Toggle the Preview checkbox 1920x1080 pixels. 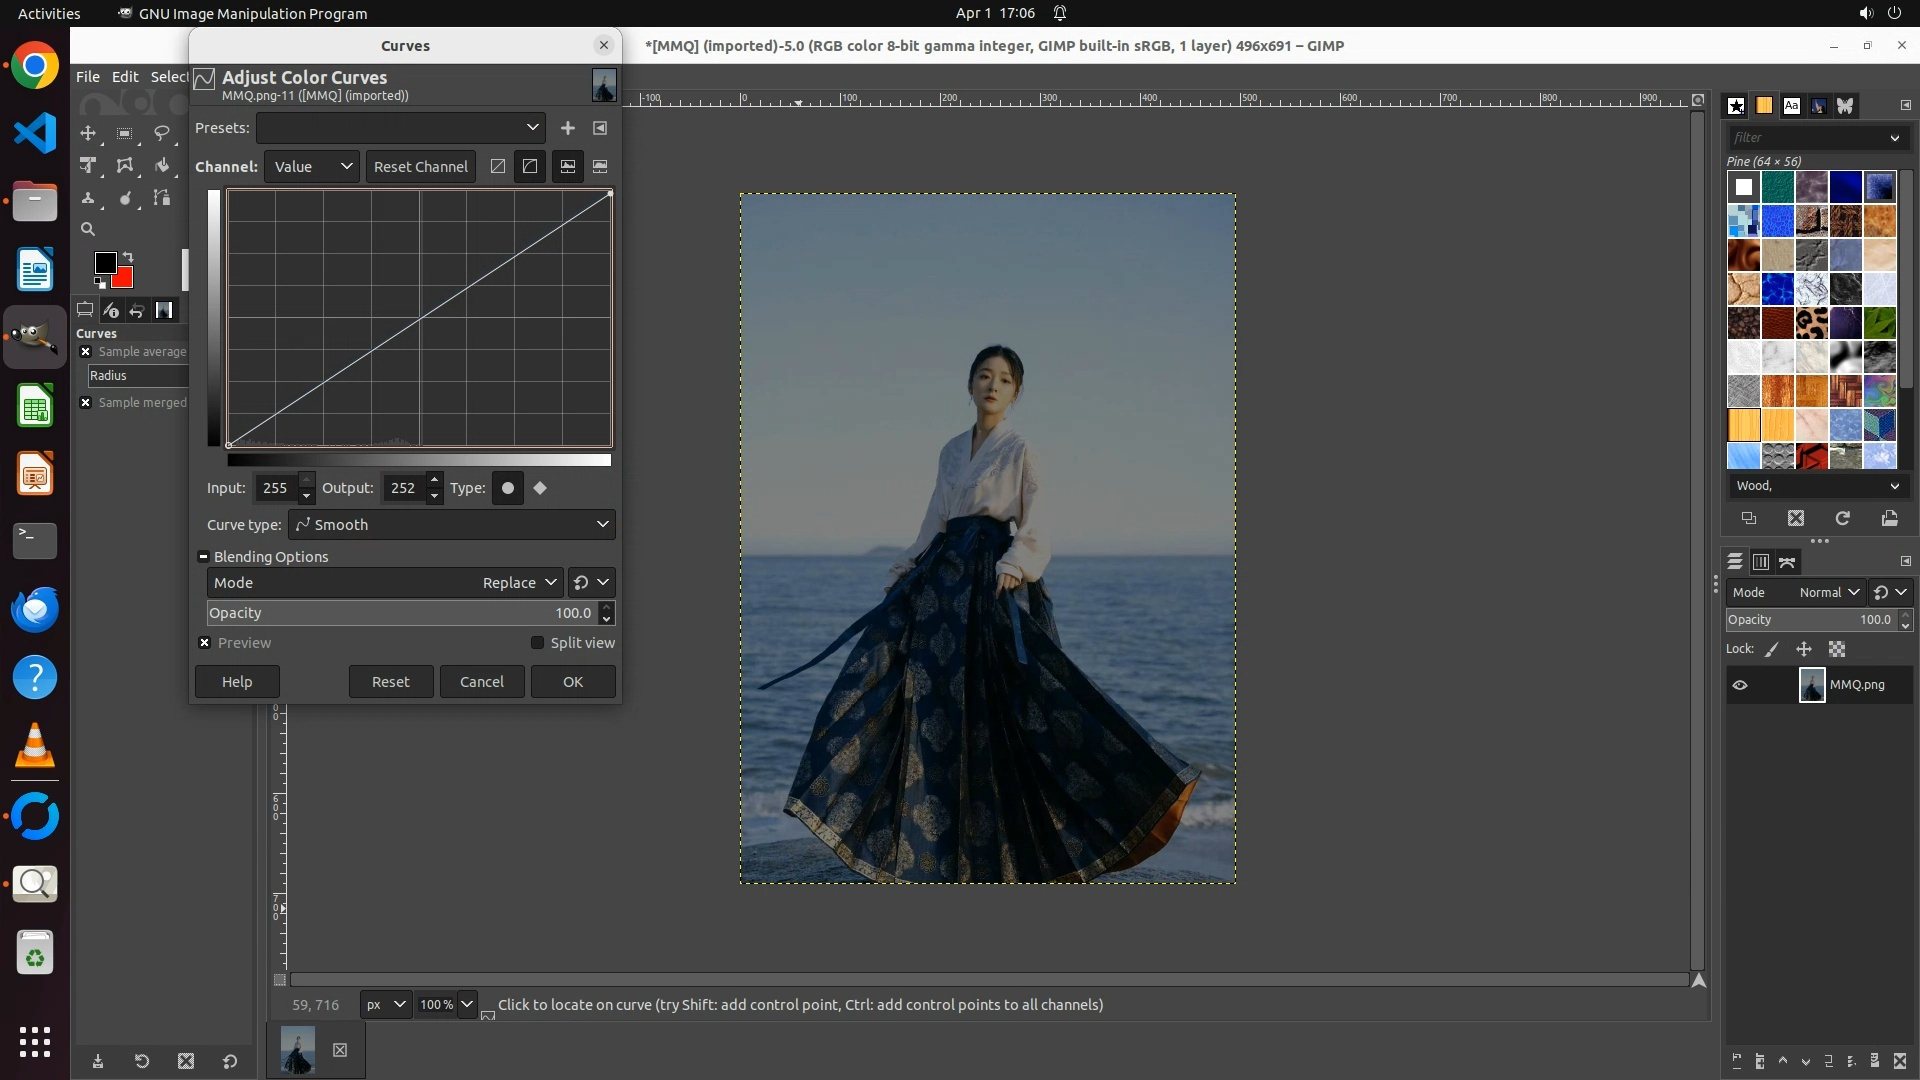[205, 643]
